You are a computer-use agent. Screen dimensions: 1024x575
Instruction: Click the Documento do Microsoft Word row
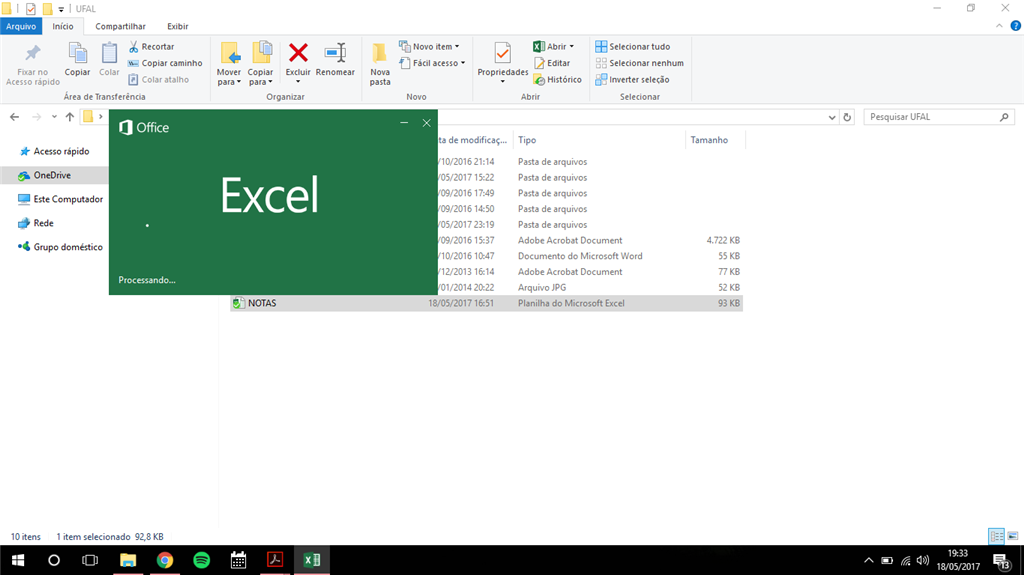point(588,256)
